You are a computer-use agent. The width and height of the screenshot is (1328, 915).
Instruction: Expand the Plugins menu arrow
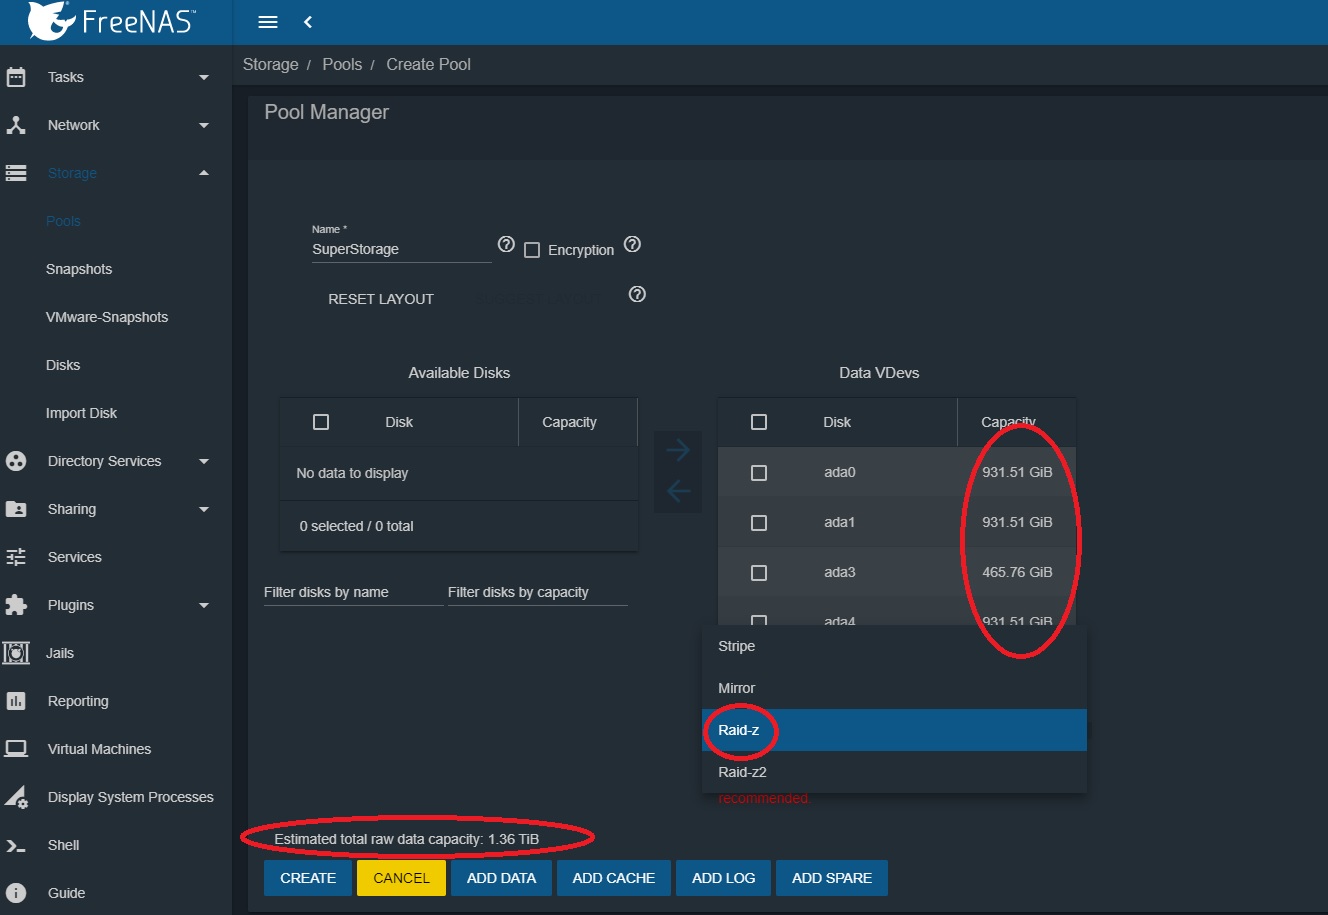click(x=204, y=605)
